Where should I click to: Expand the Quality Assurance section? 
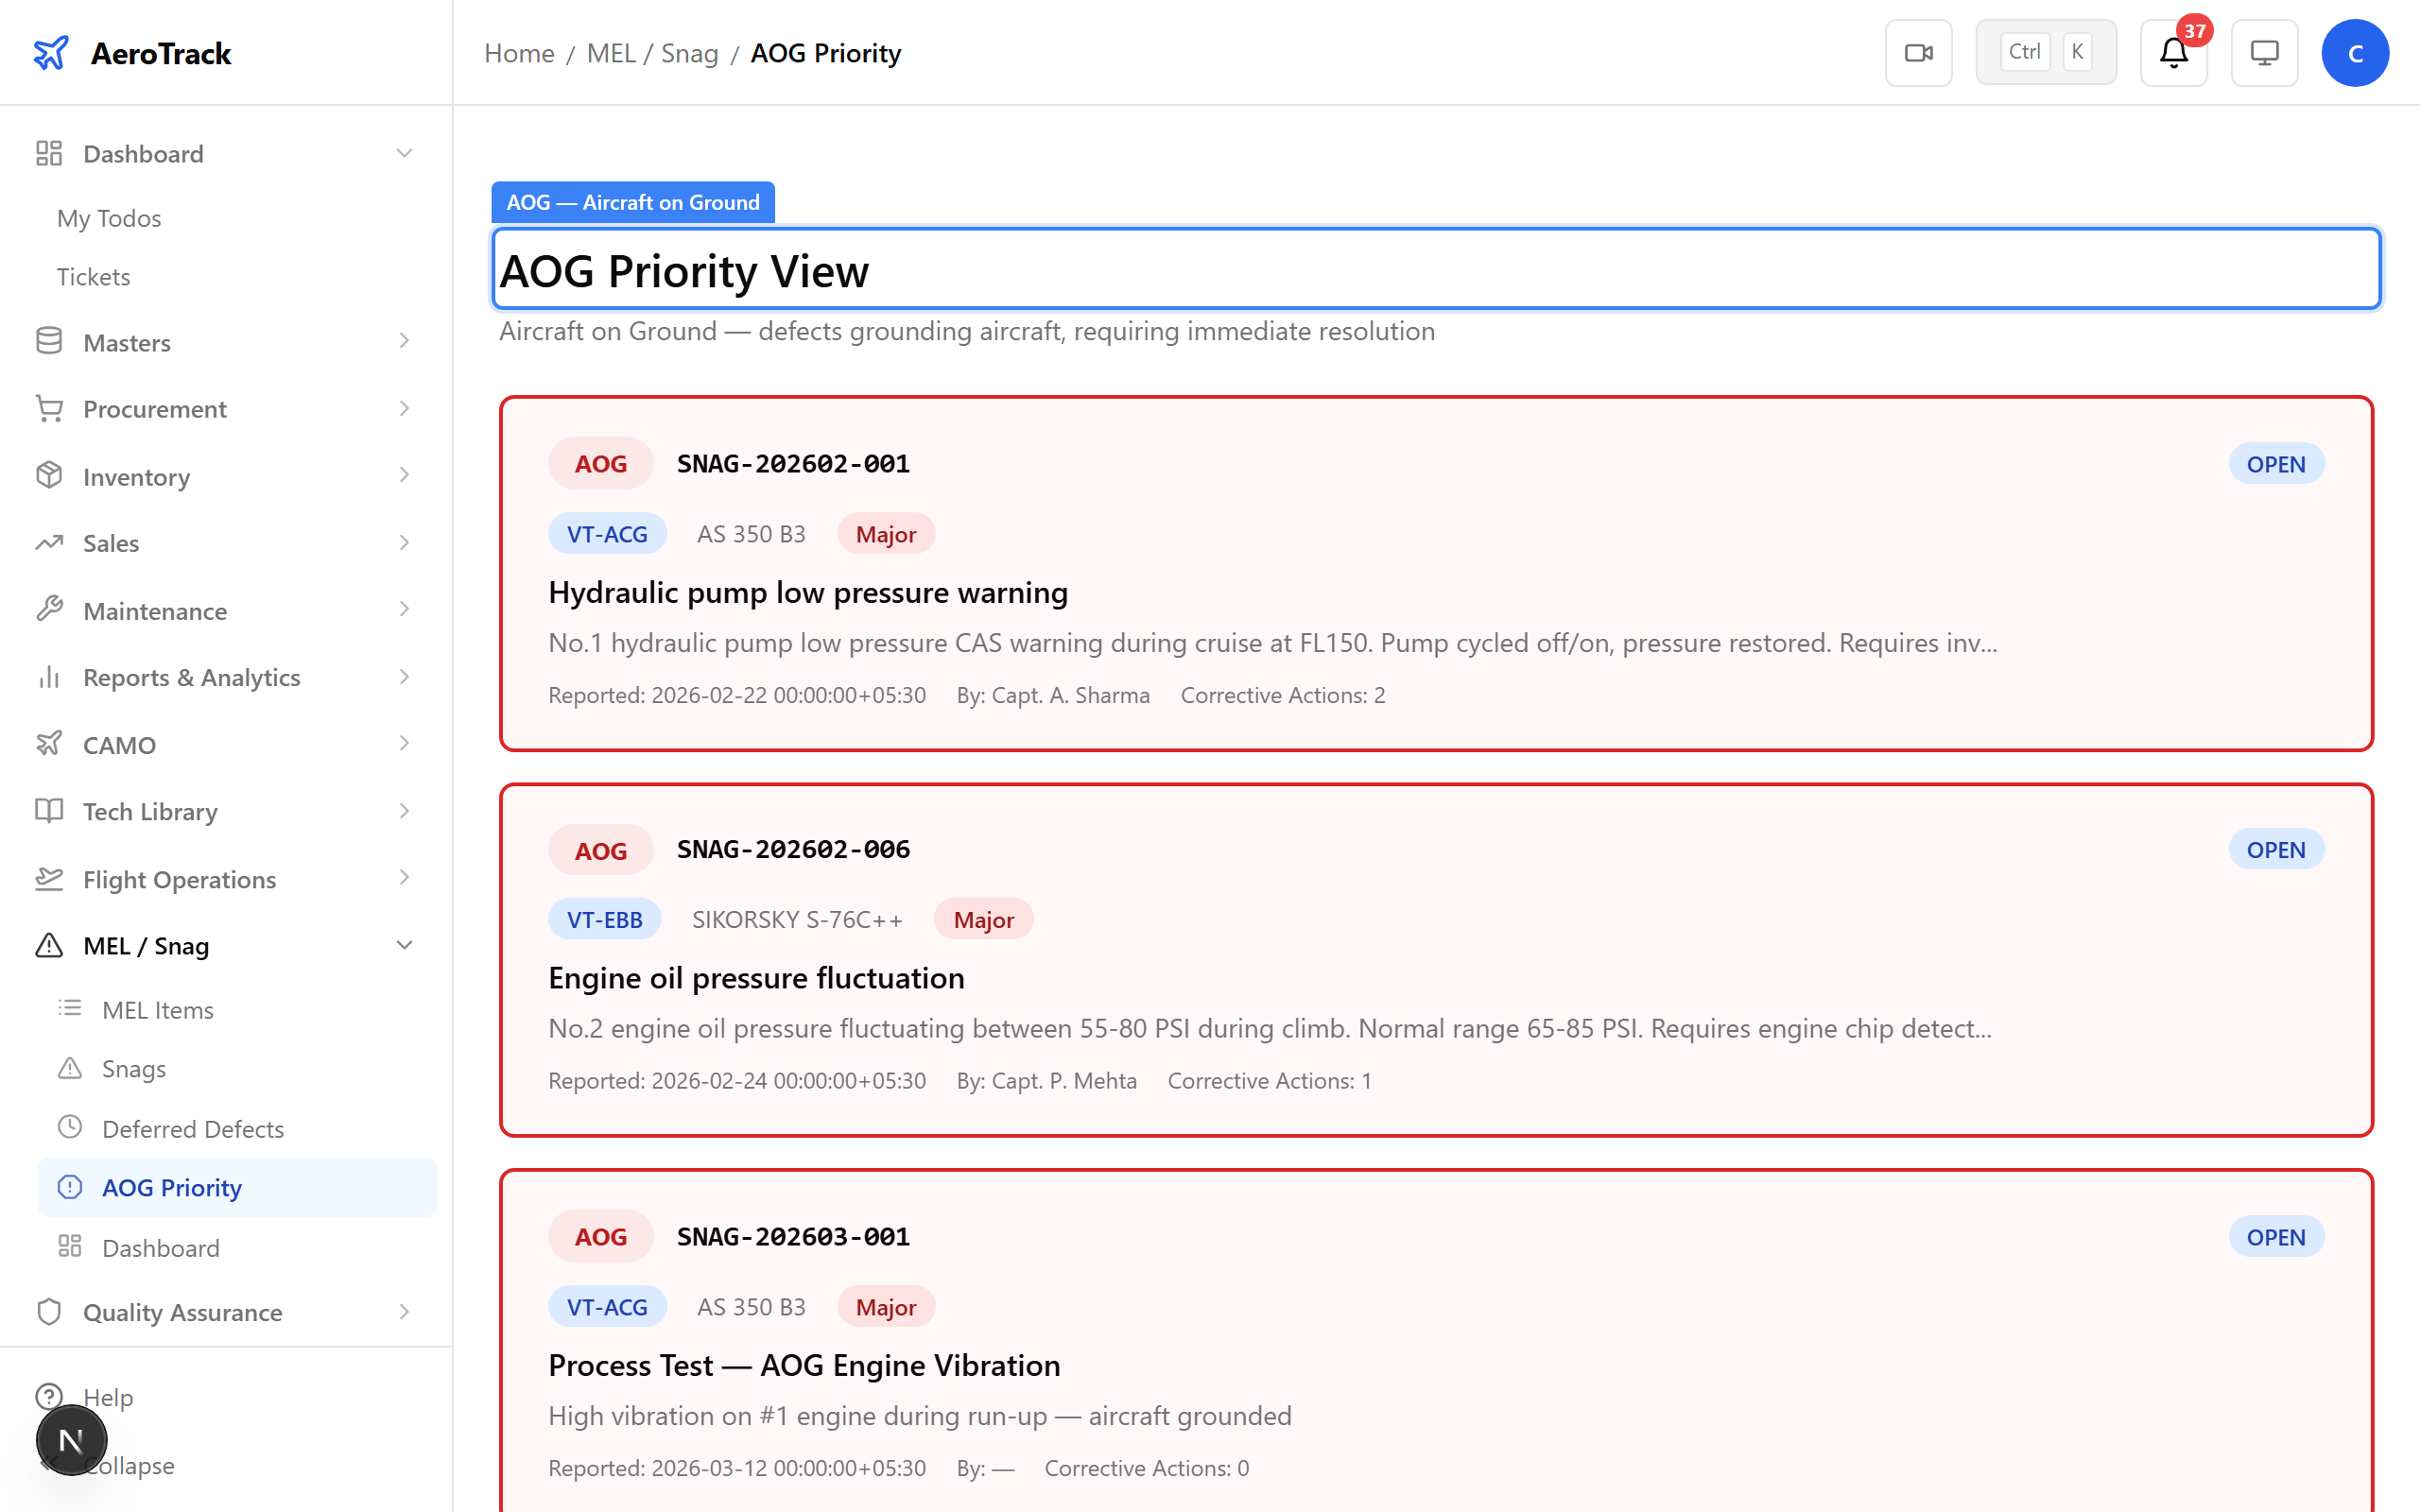tap(404, 1312)
